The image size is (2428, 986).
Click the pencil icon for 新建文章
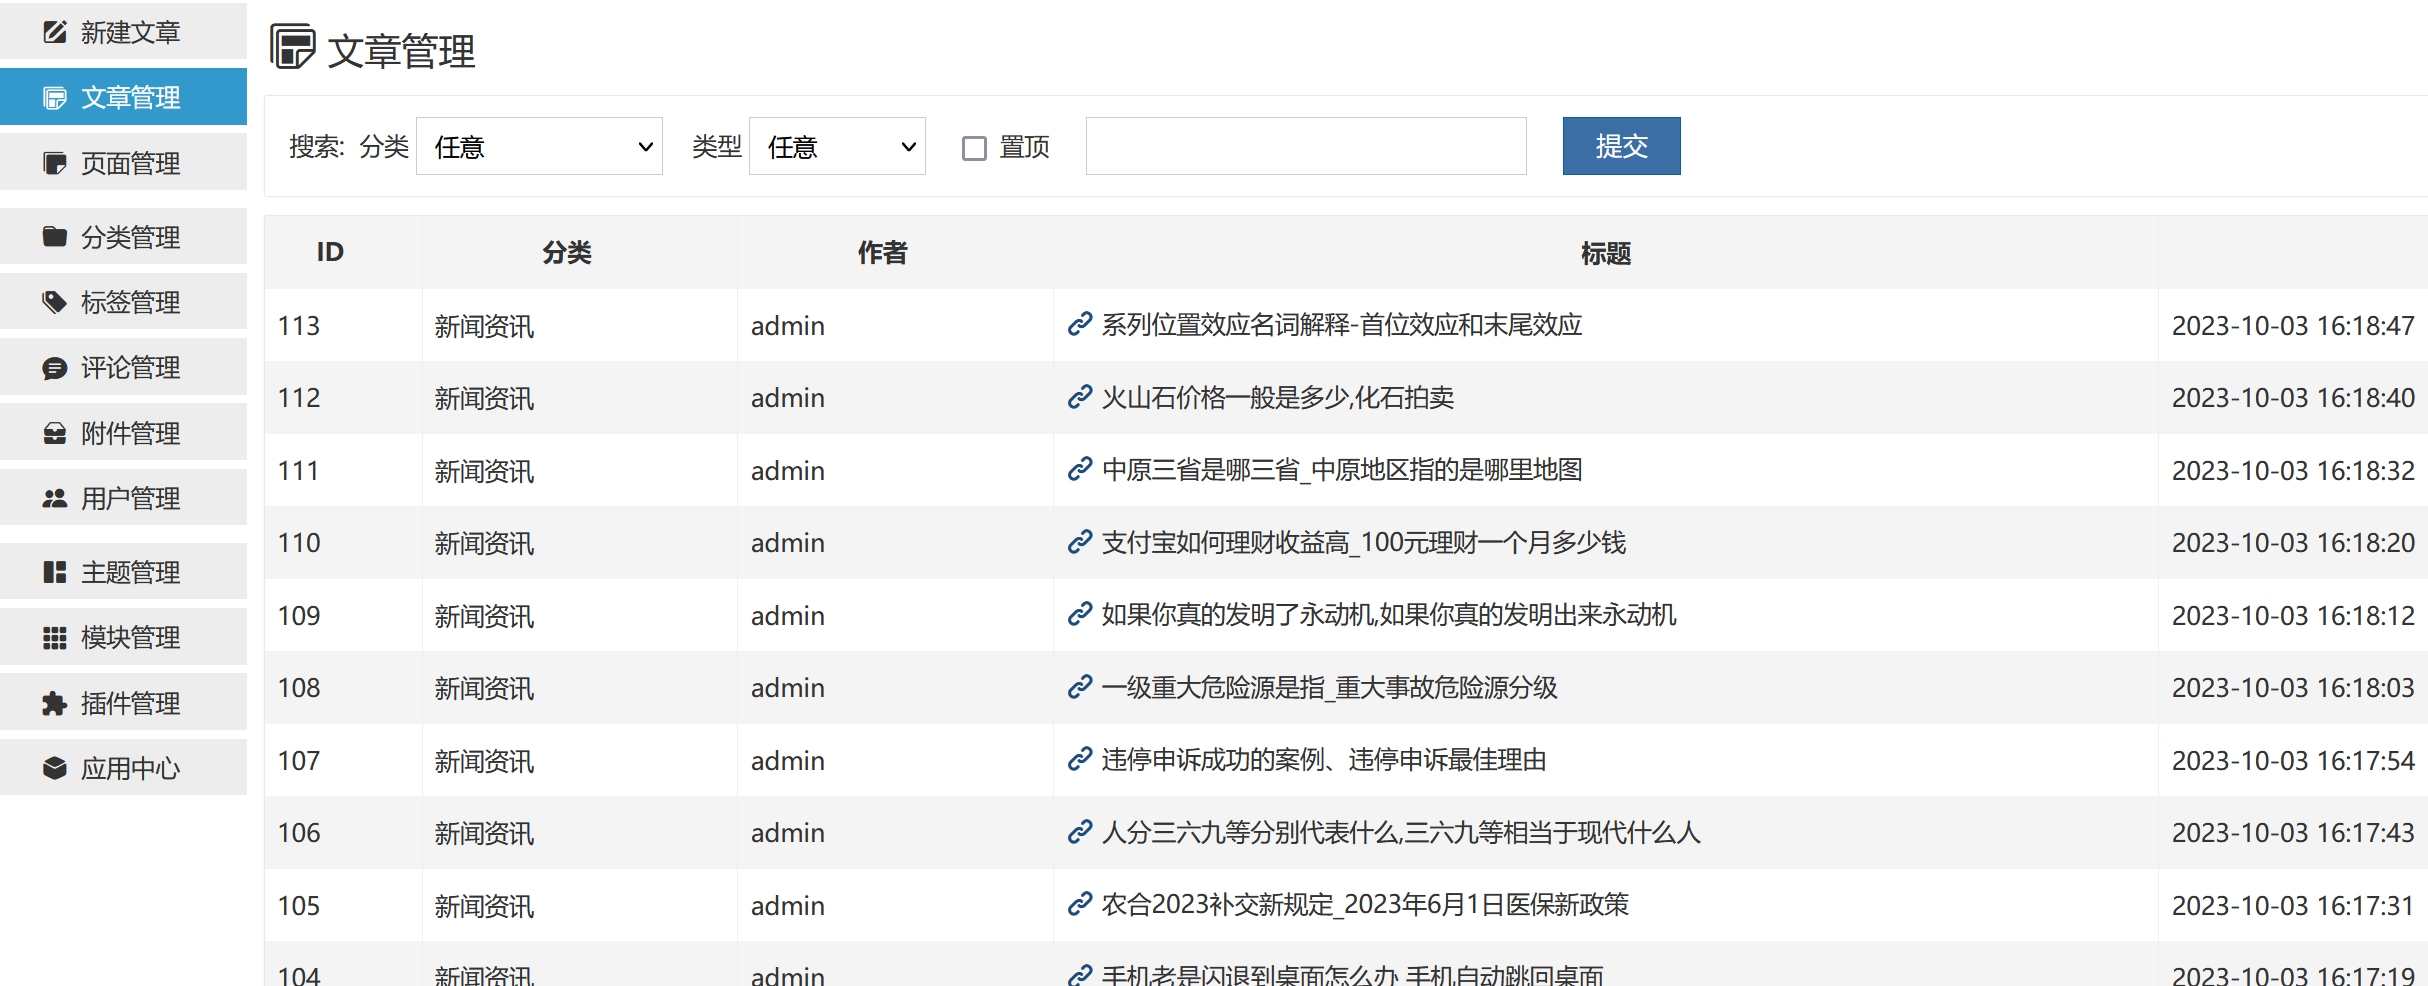coord(55,32)
